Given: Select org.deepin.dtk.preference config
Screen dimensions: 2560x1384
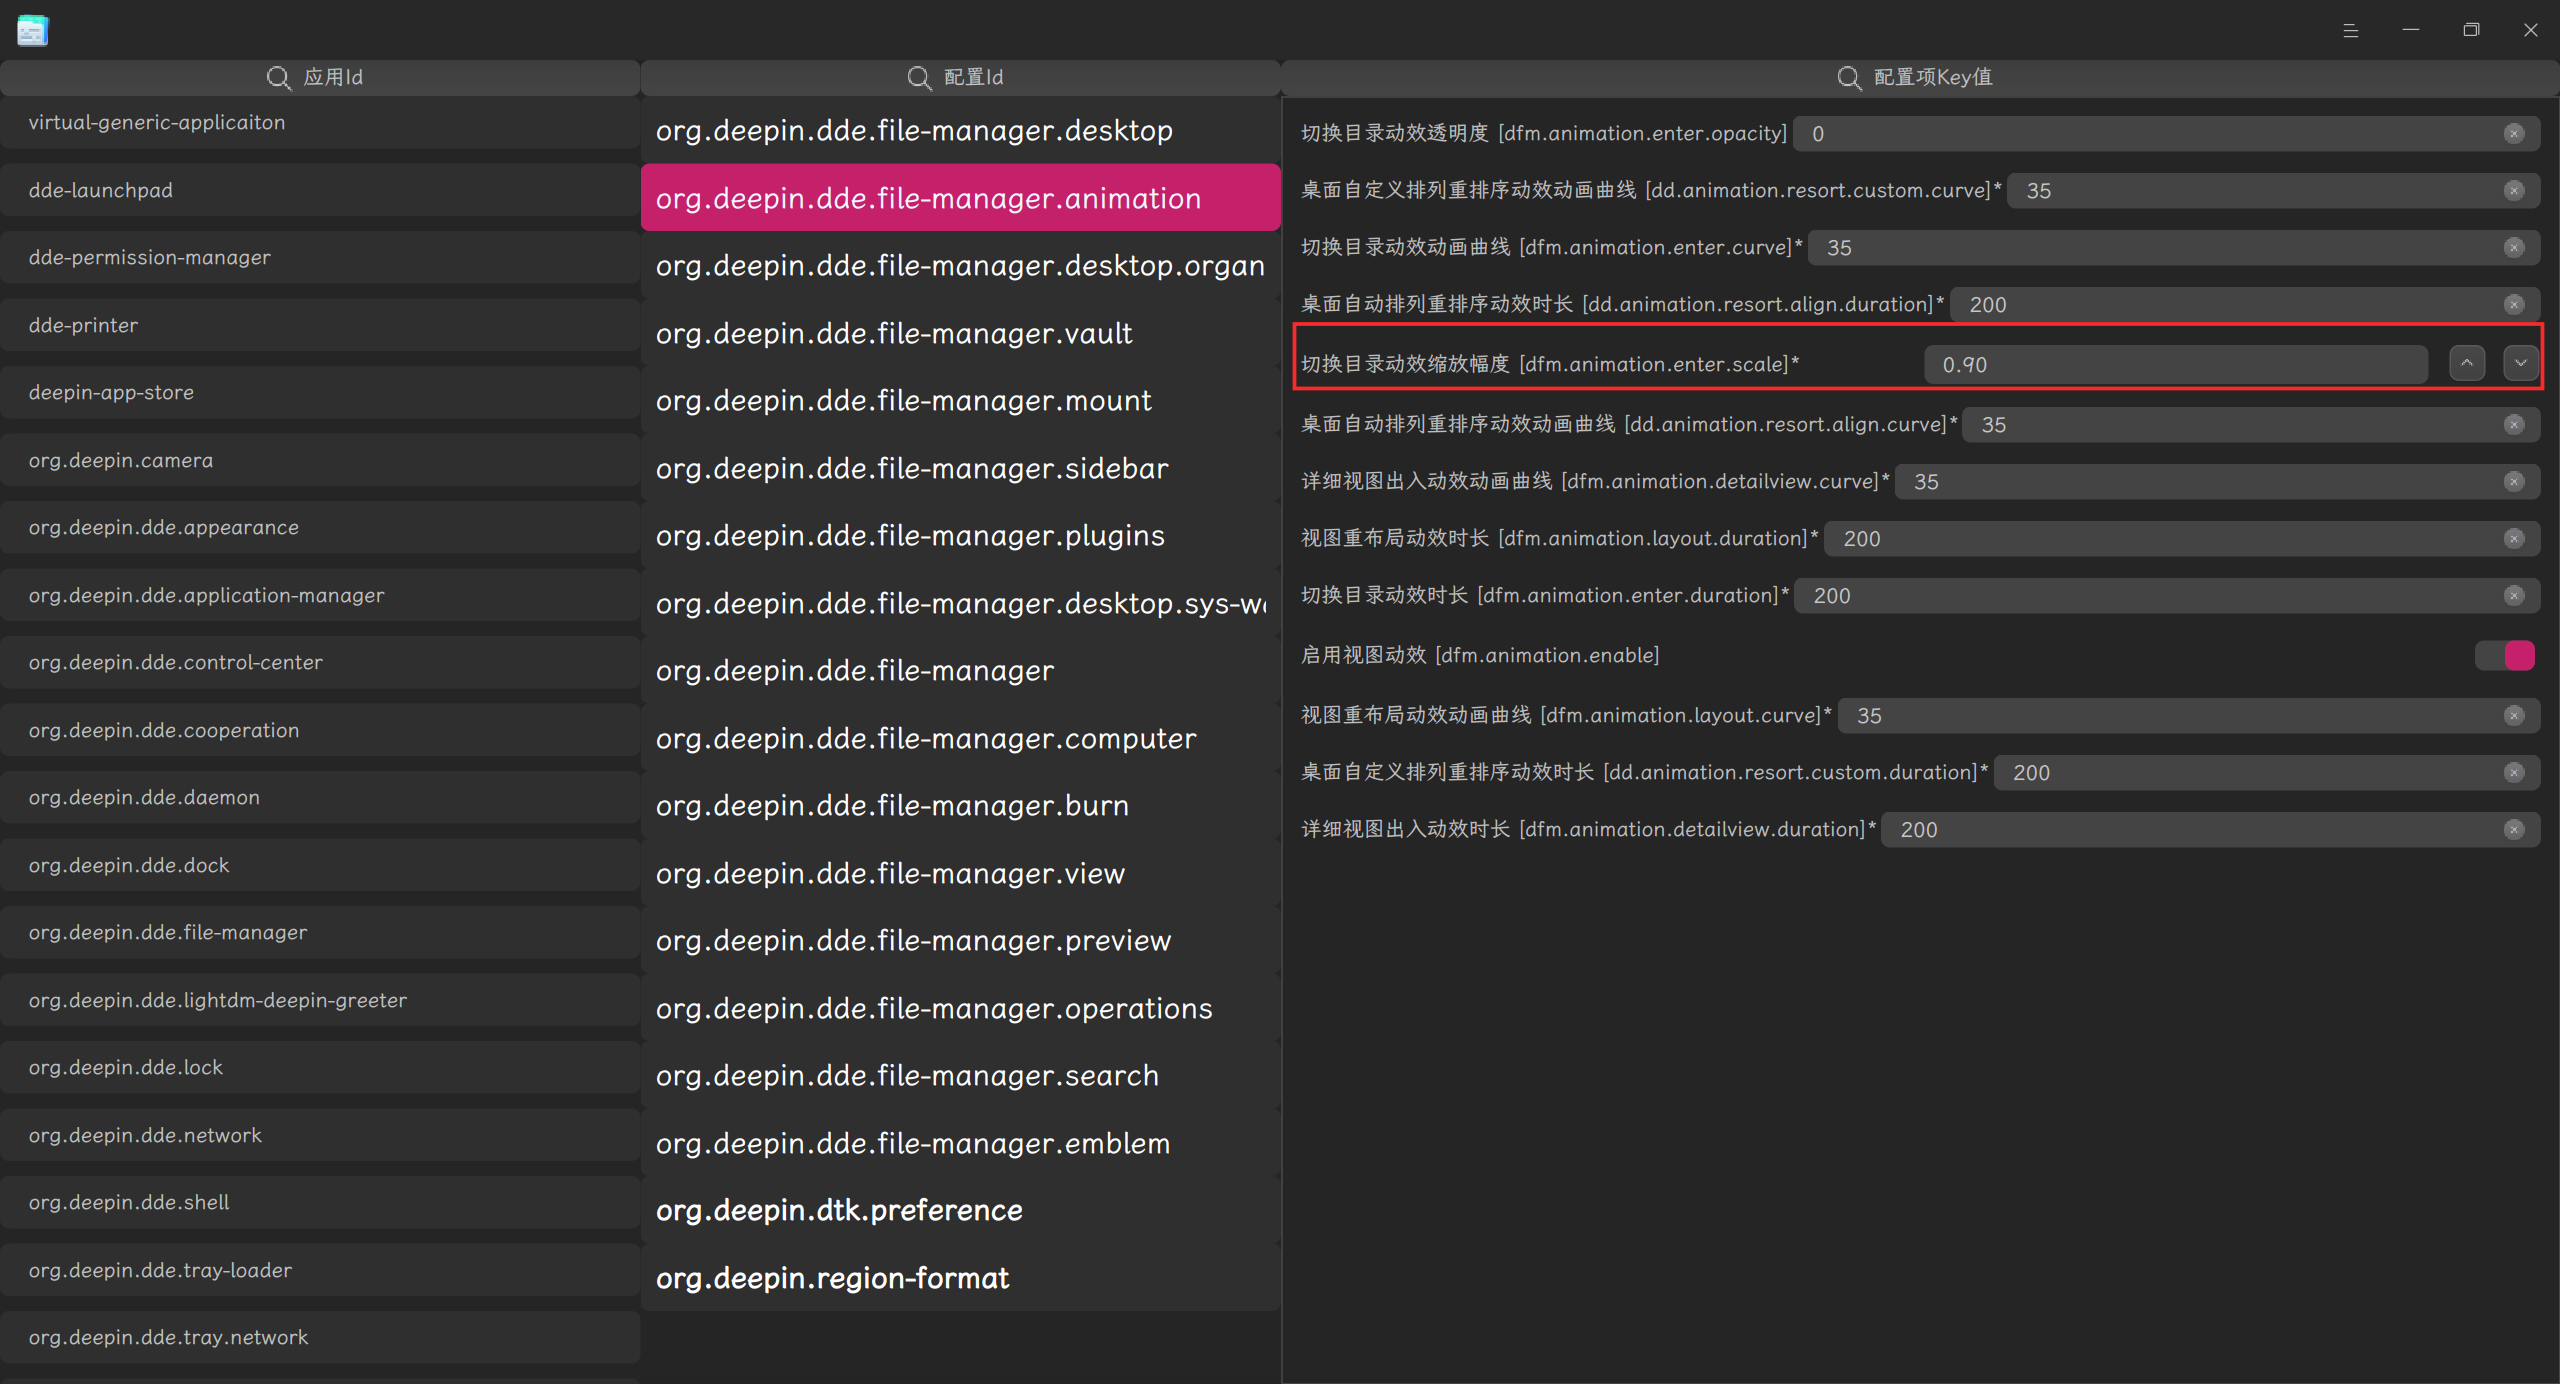Looking at the screenshot, I should click(x=960, y=1211).
